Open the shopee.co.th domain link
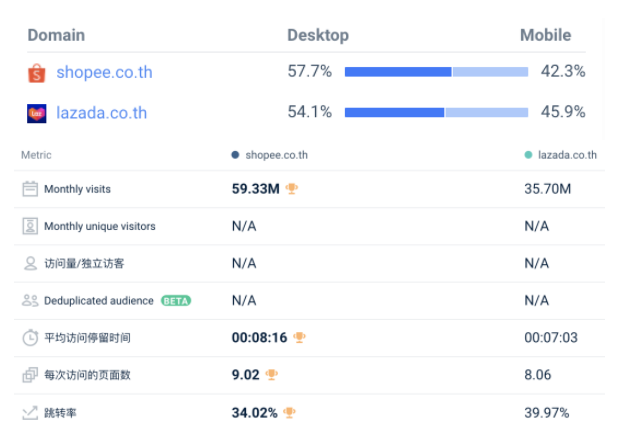This screenshot has height=446, width=628. 104,73
